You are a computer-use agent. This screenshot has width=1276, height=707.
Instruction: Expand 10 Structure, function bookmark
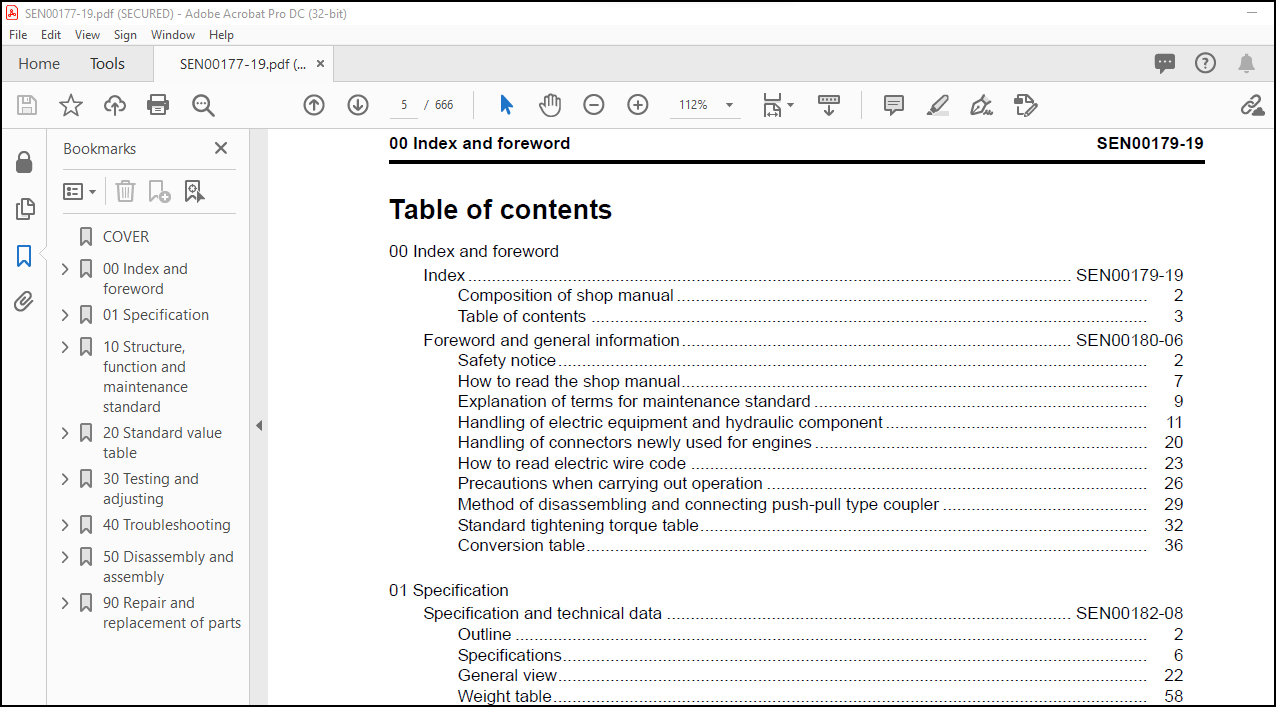tap(65, 347)
